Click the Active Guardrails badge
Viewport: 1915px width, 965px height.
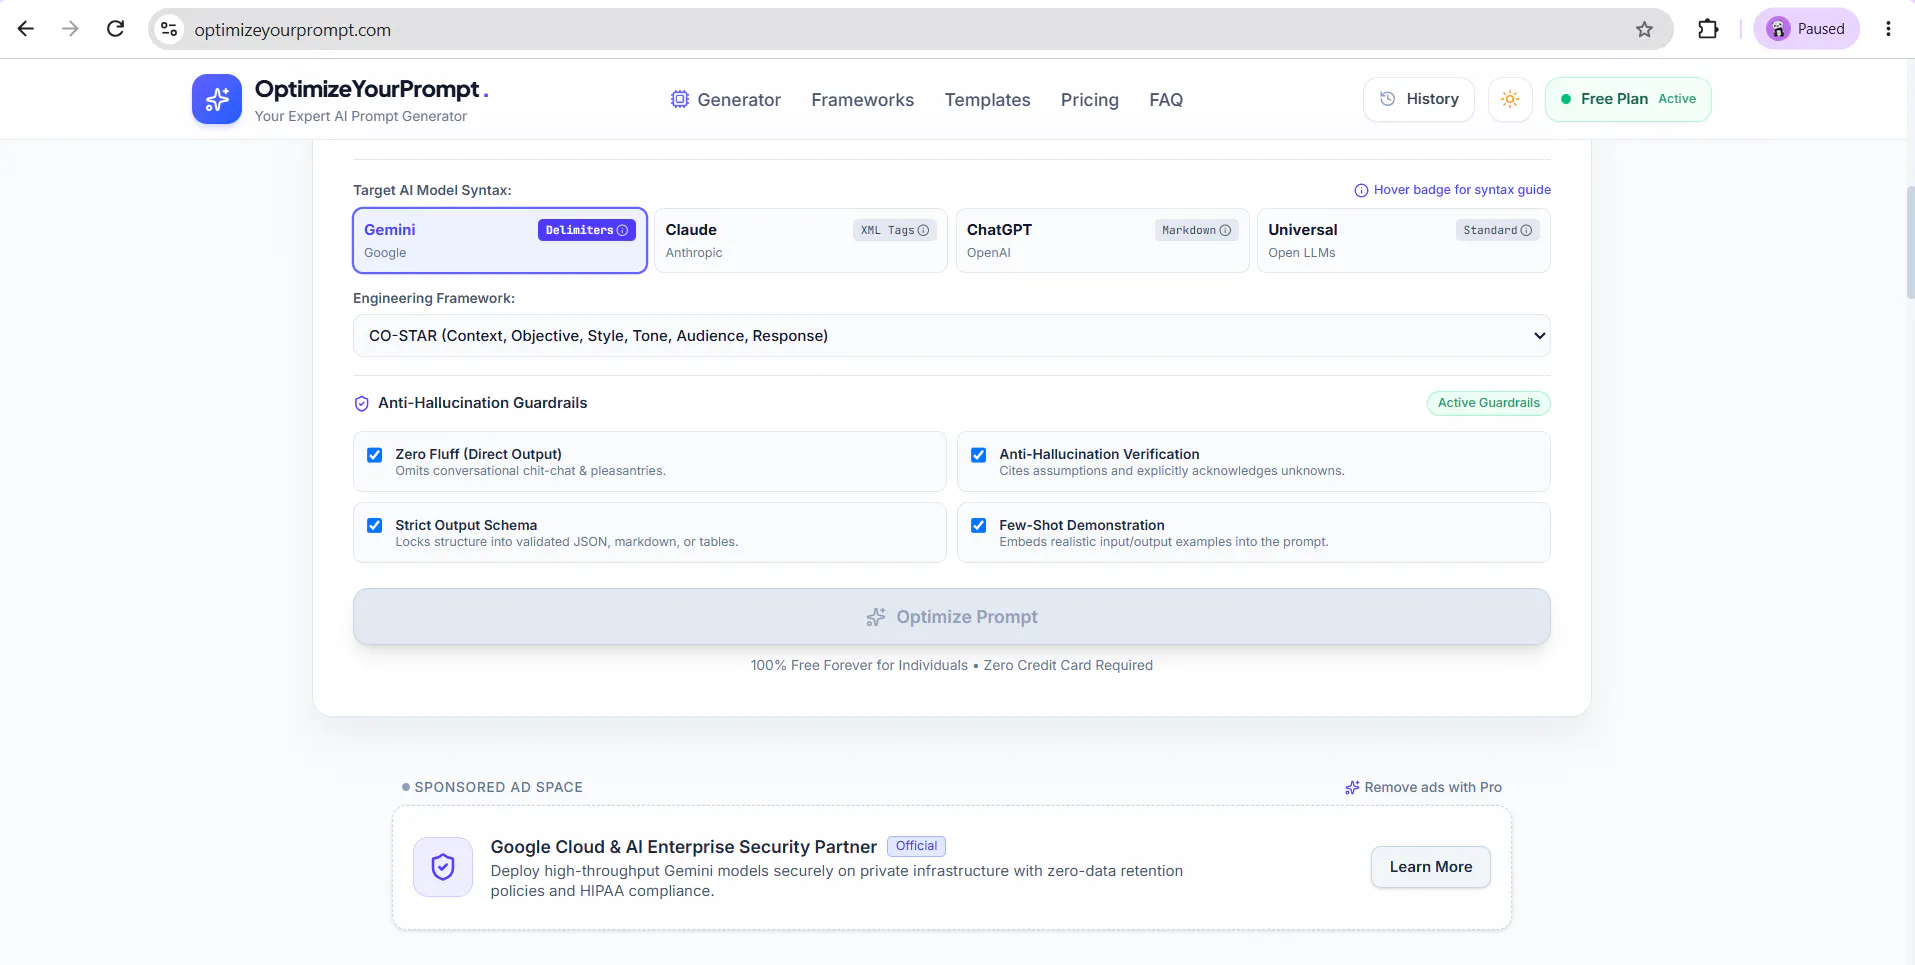(1488, 403)
